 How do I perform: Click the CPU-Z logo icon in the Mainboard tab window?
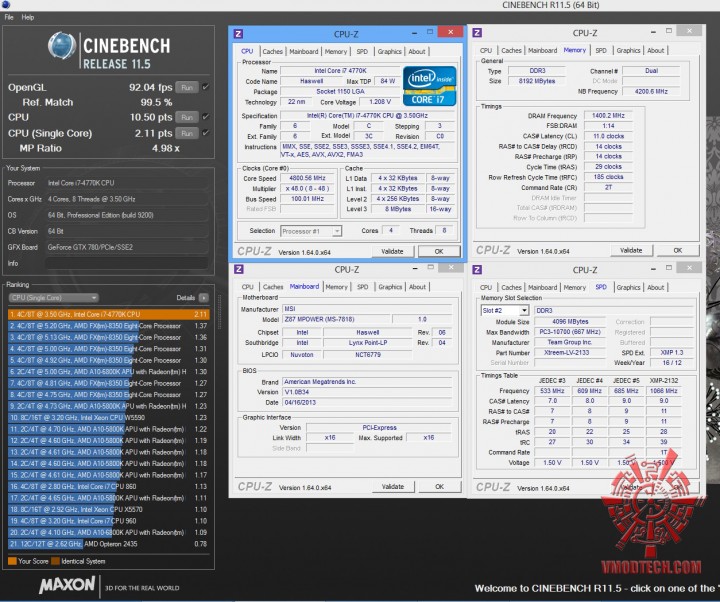point(239,269)
